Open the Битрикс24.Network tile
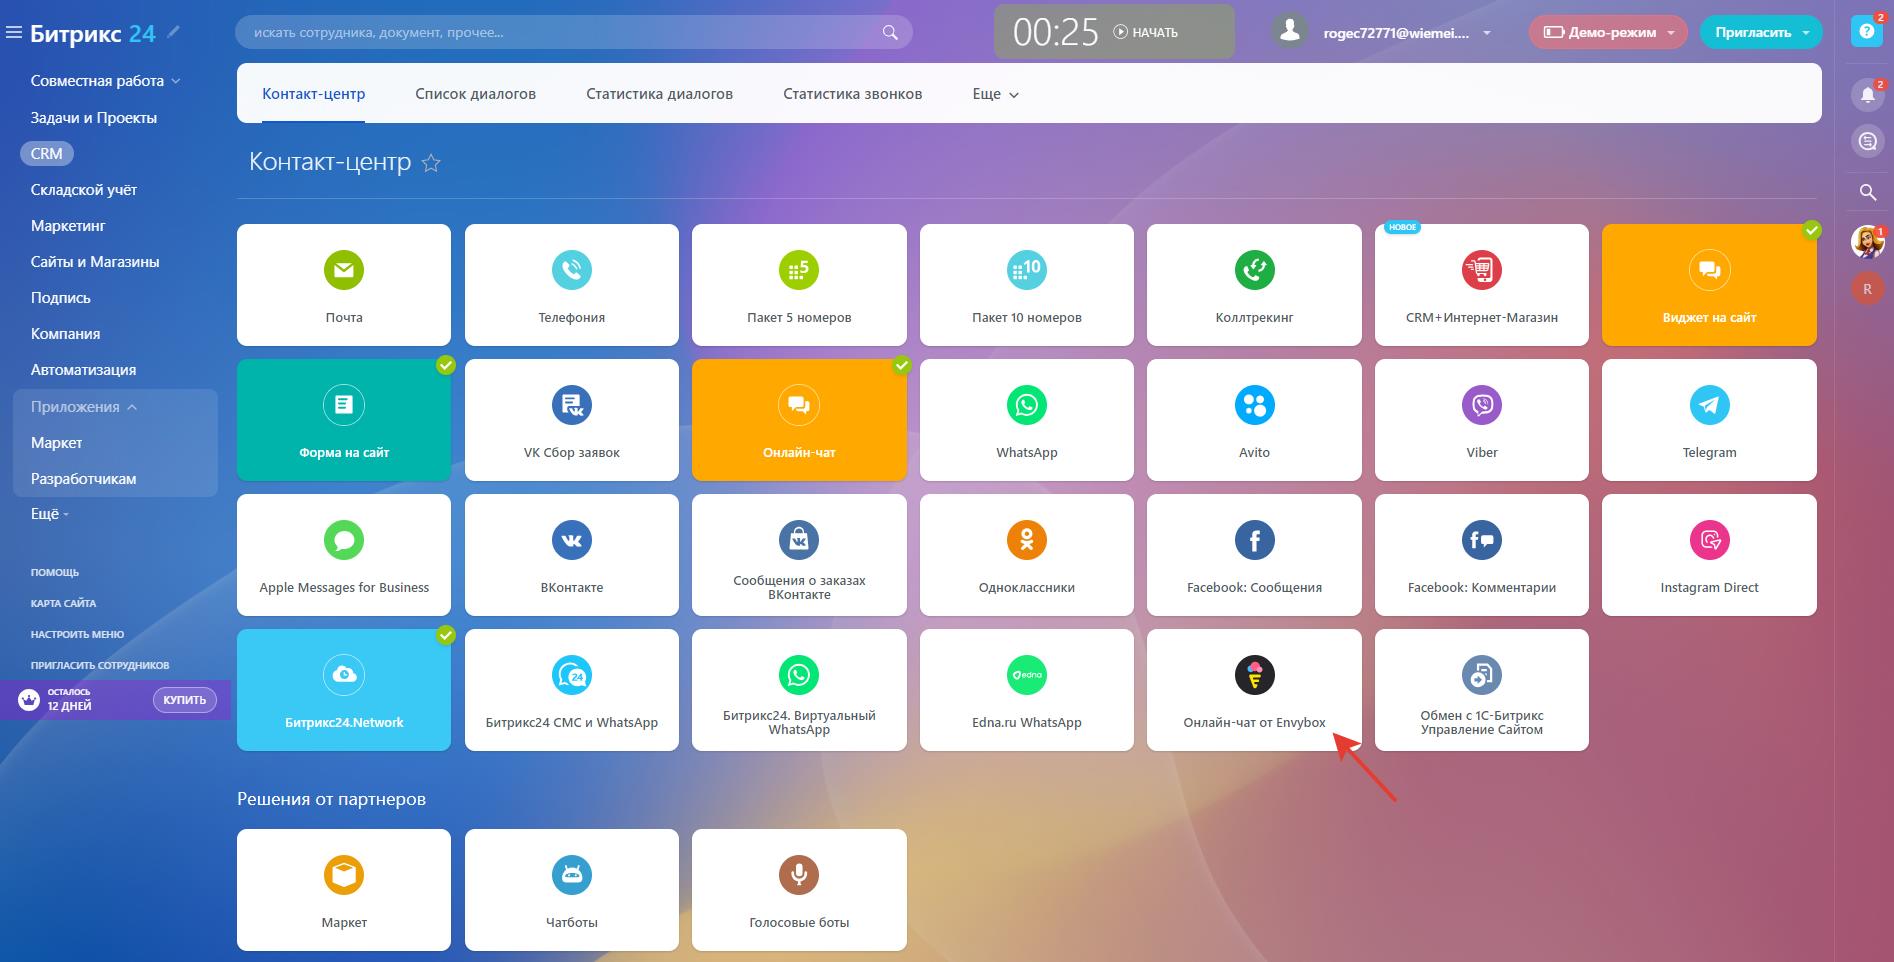This screenshot has height=962, width=1894. [x=344, y=690]
